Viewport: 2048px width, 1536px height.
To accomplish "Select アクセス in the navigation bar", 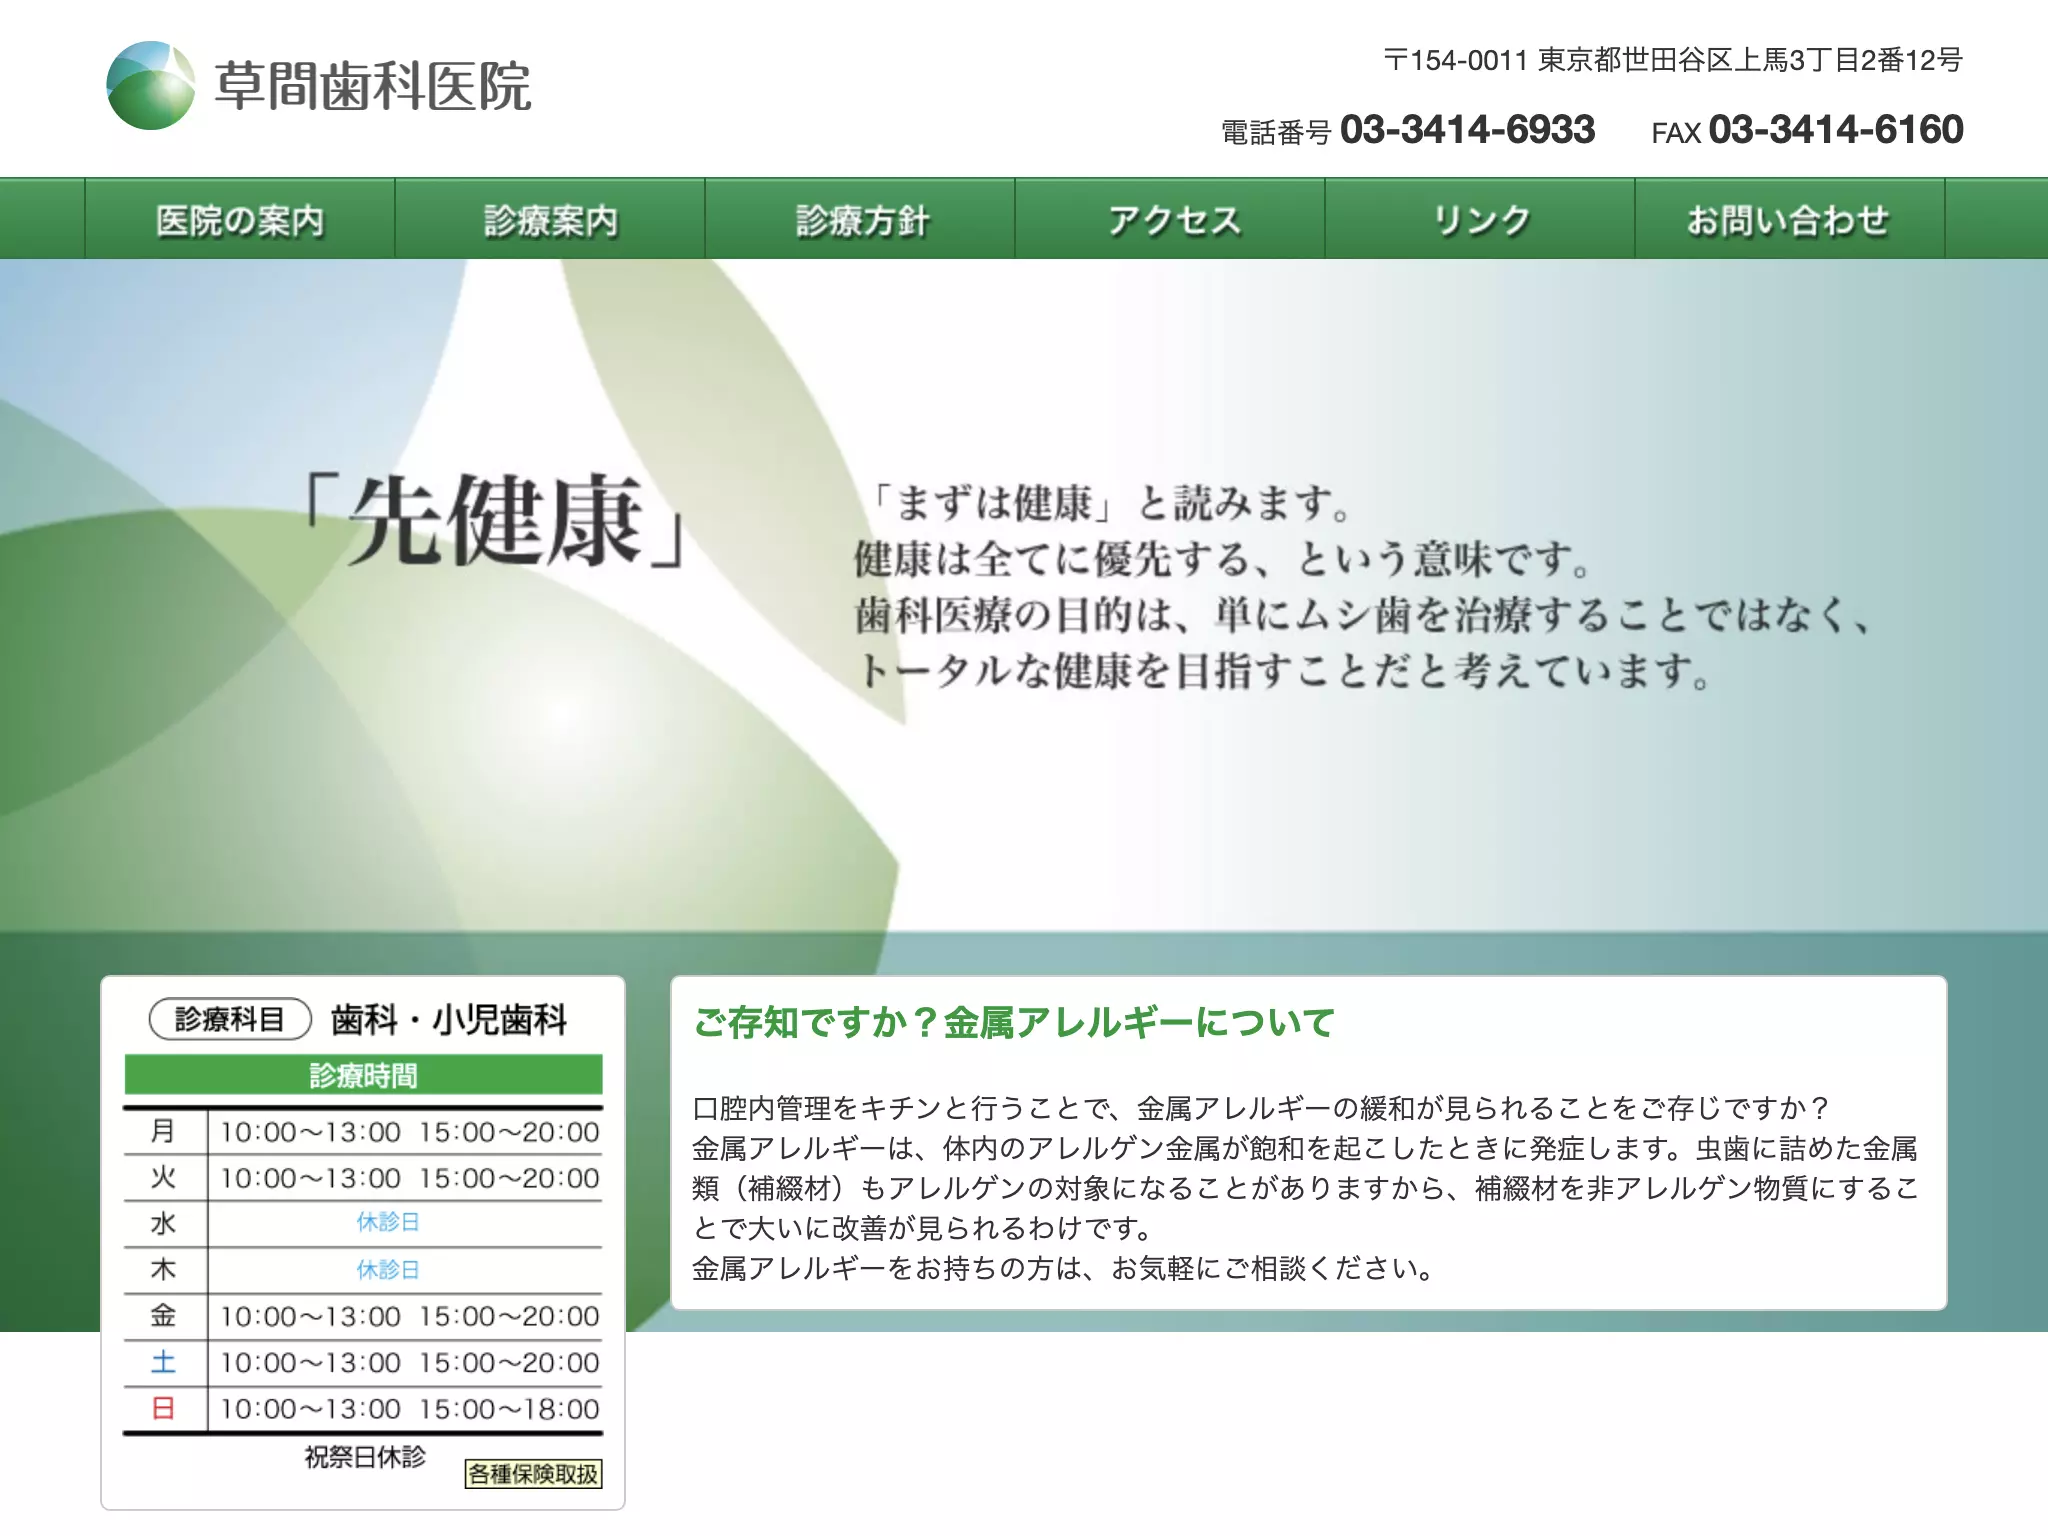I will pos(1171,220).
